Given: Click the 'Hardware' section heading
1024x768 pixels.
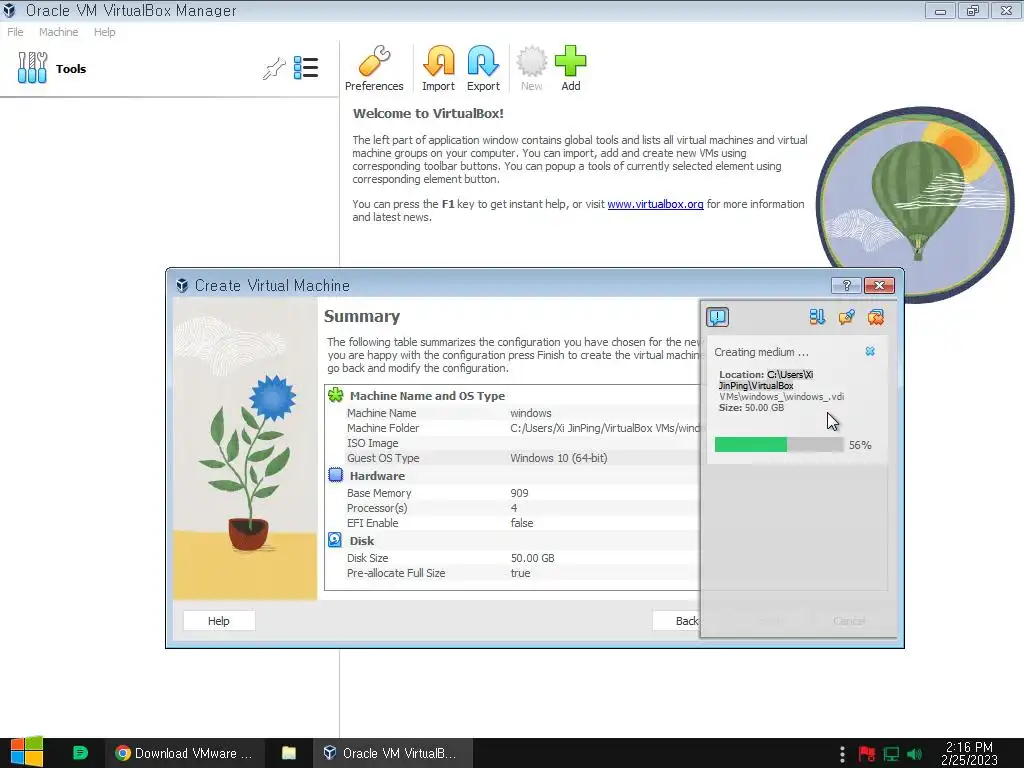Looking at the screenshot, I should click(377, 475).
